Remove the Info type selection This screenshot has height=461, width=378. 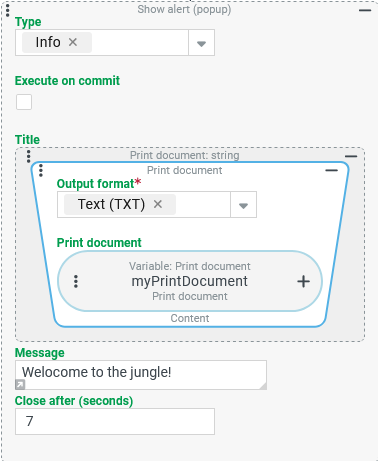[x=73, y=42]
